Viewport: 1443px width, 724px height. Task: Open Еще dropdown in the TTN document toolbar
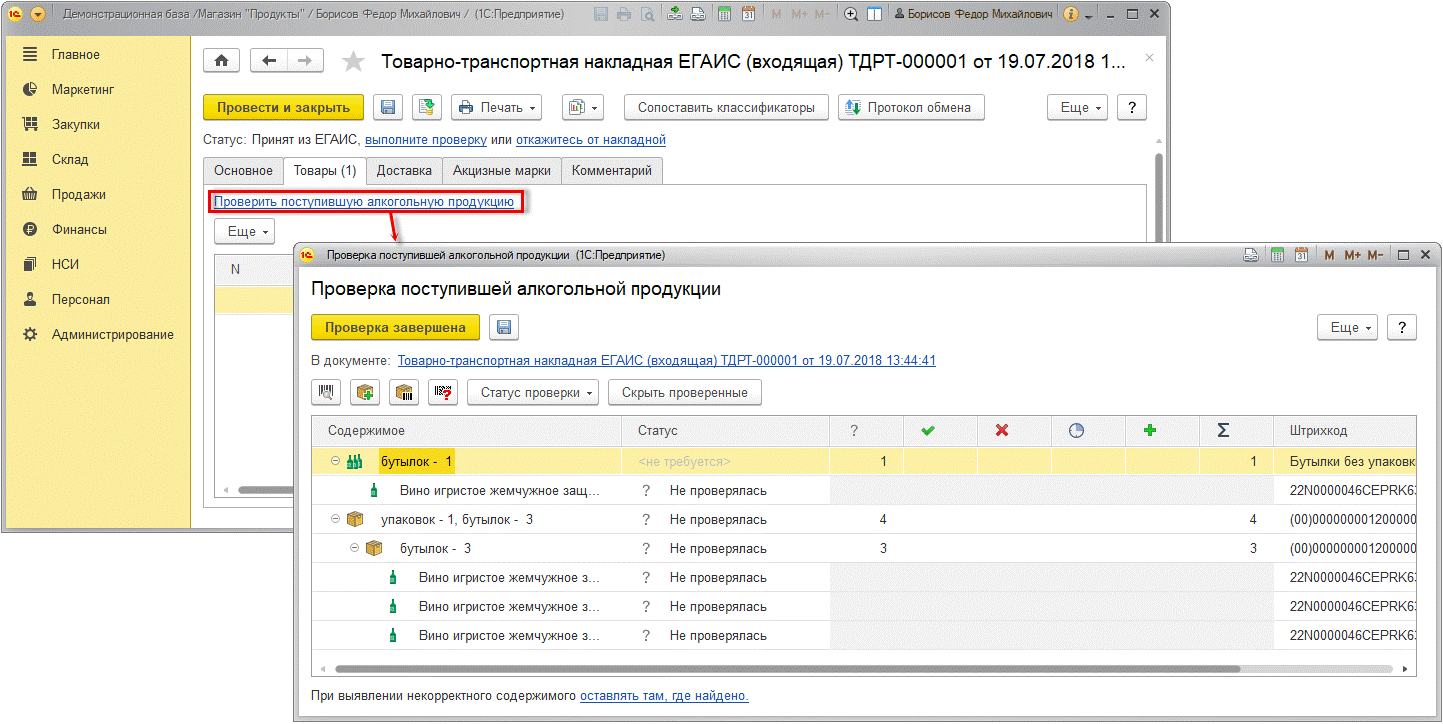(x=1078, y=107)
